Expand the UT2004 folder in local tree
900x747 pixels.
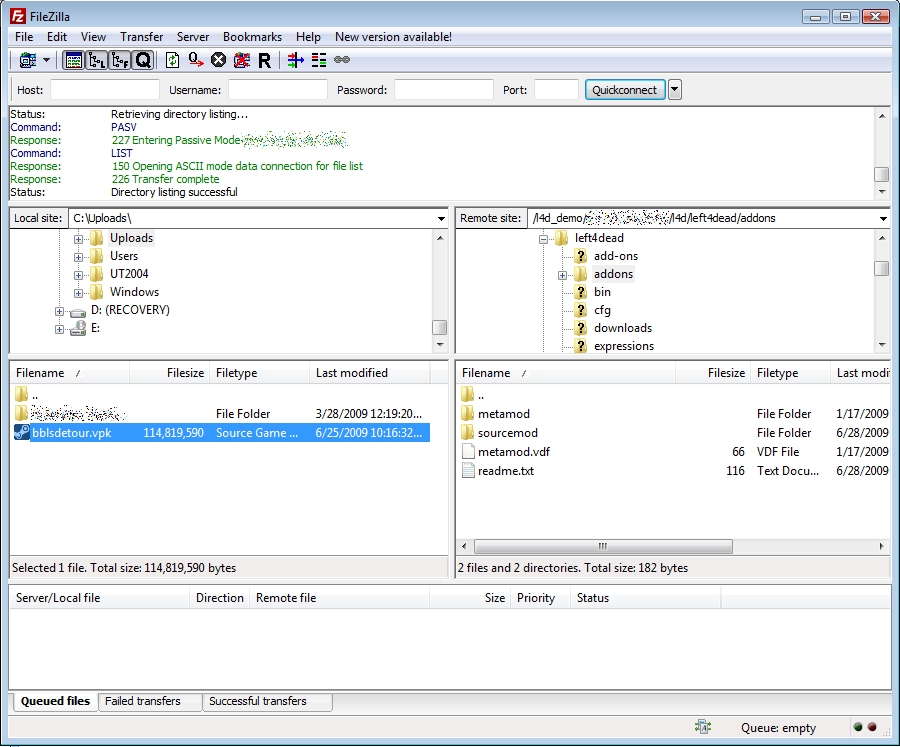tap(78, 274)
